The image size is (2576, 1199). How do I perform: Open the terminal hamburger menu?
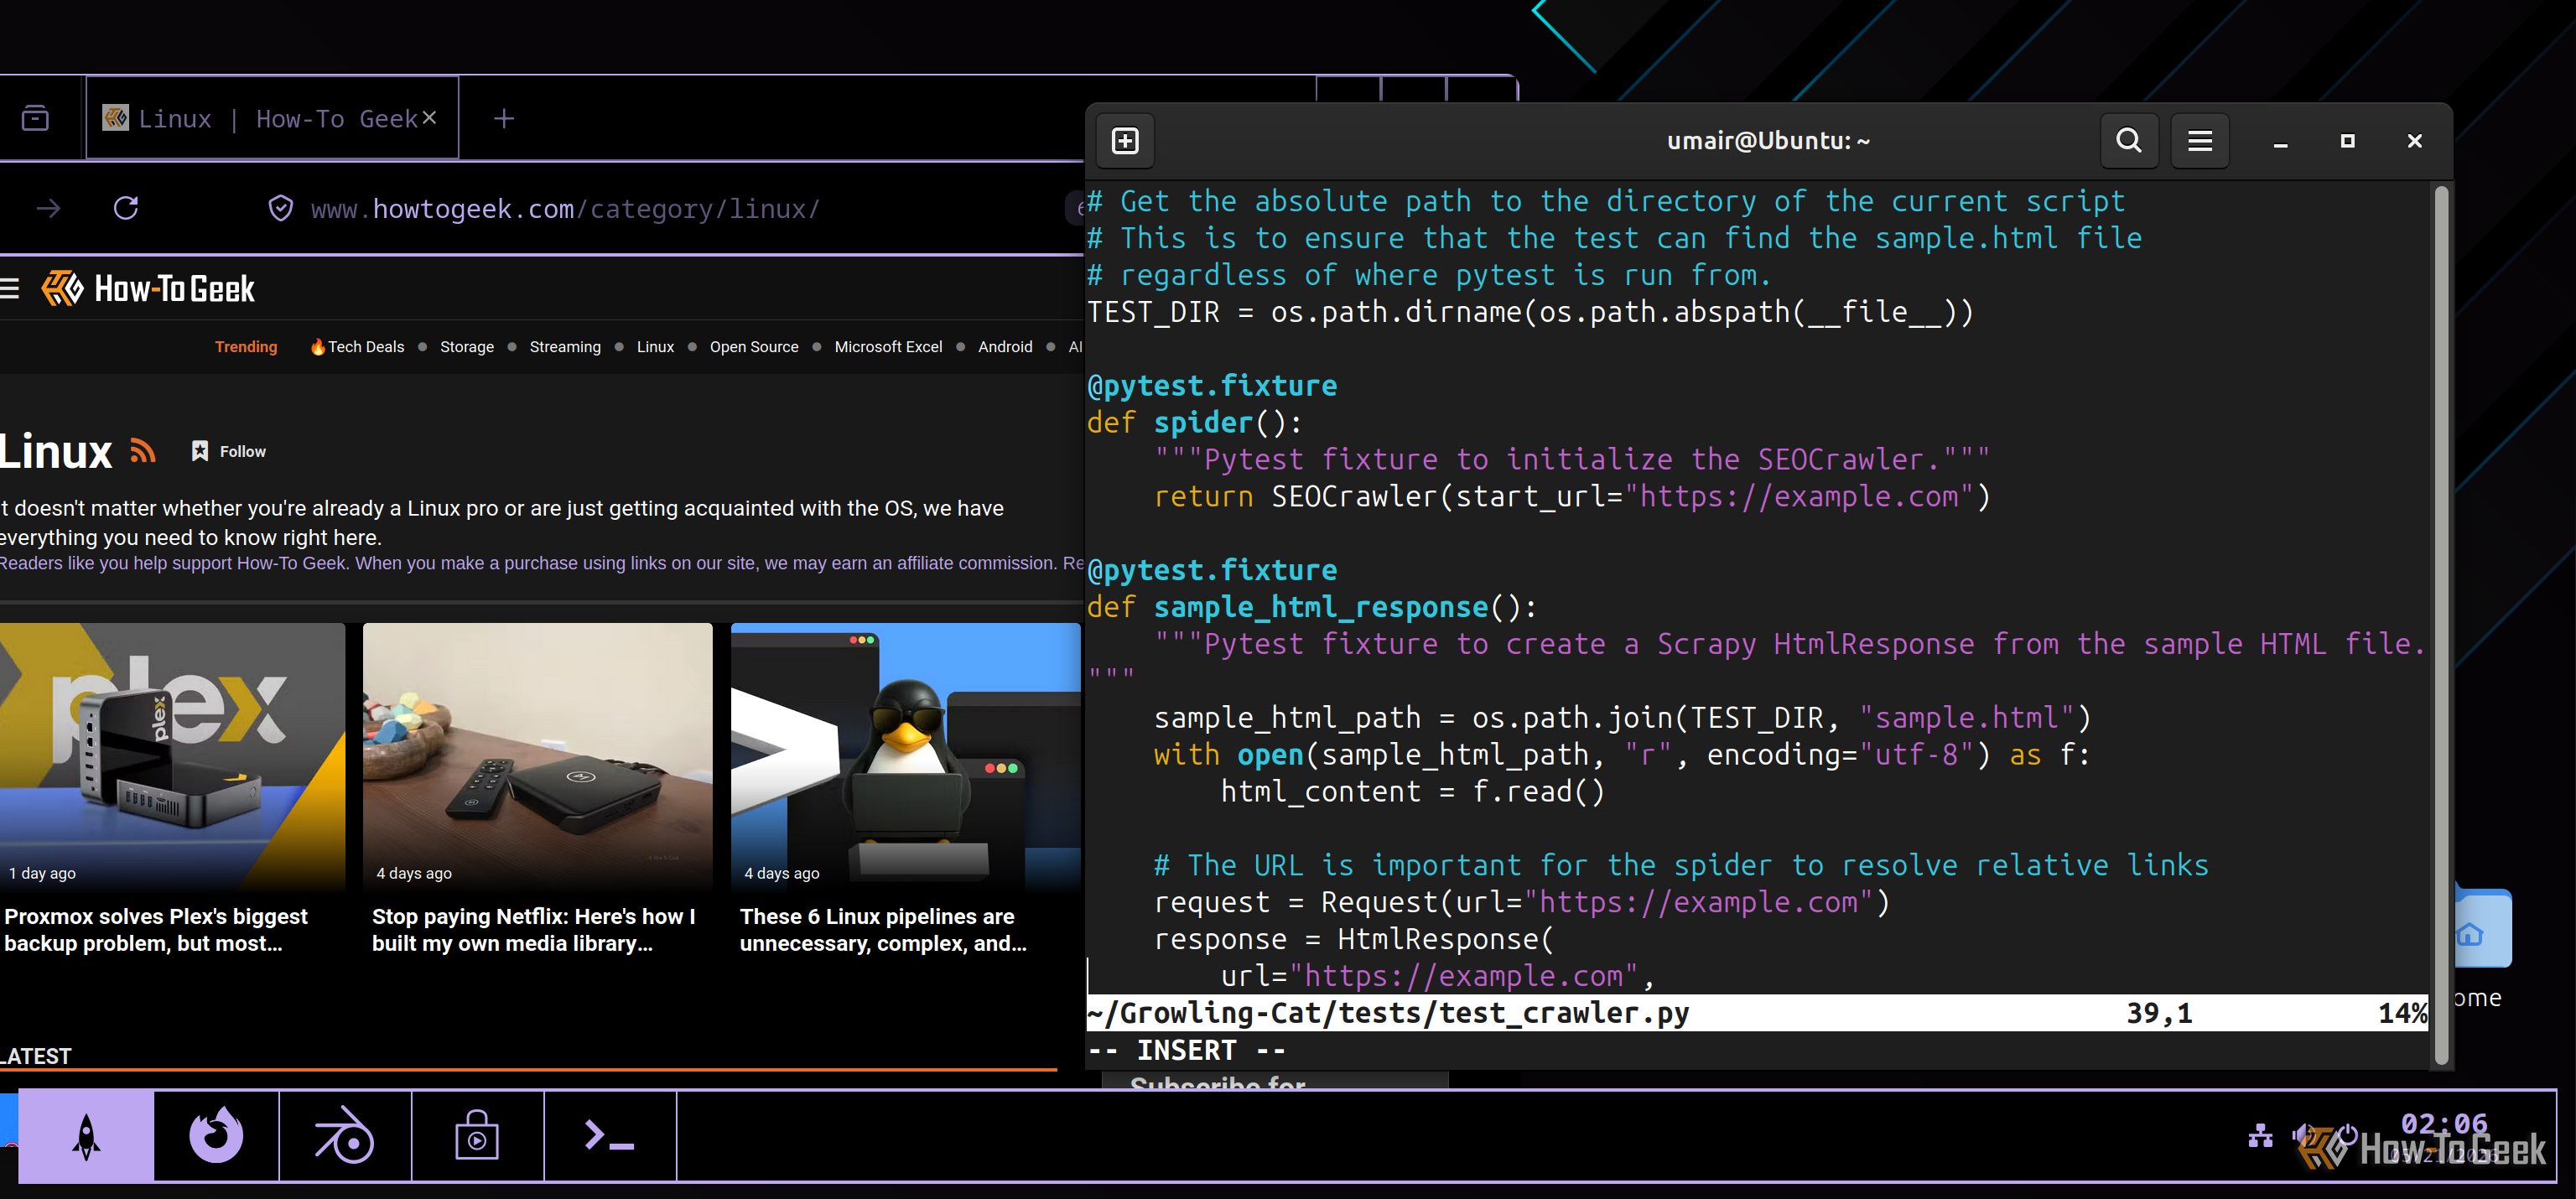point(2200,141)
